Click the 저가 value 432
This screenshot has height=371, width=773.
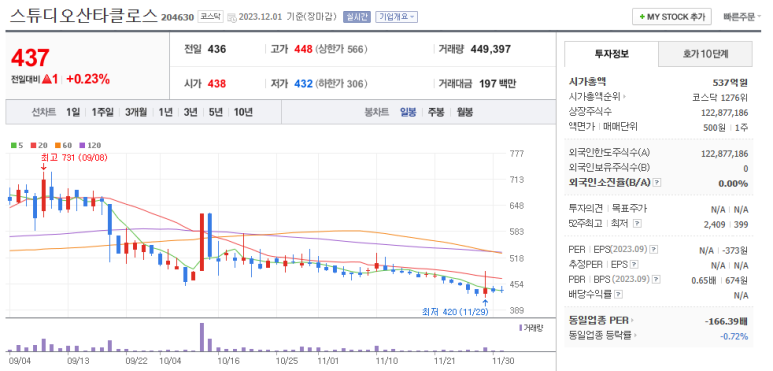pos(303,84)
